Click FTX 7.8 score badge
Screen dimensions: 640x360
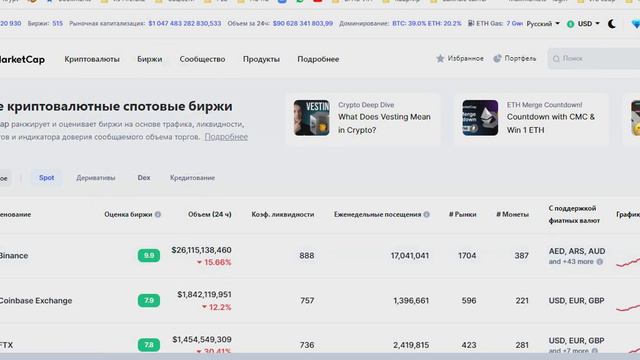click(x=149, y=345)
